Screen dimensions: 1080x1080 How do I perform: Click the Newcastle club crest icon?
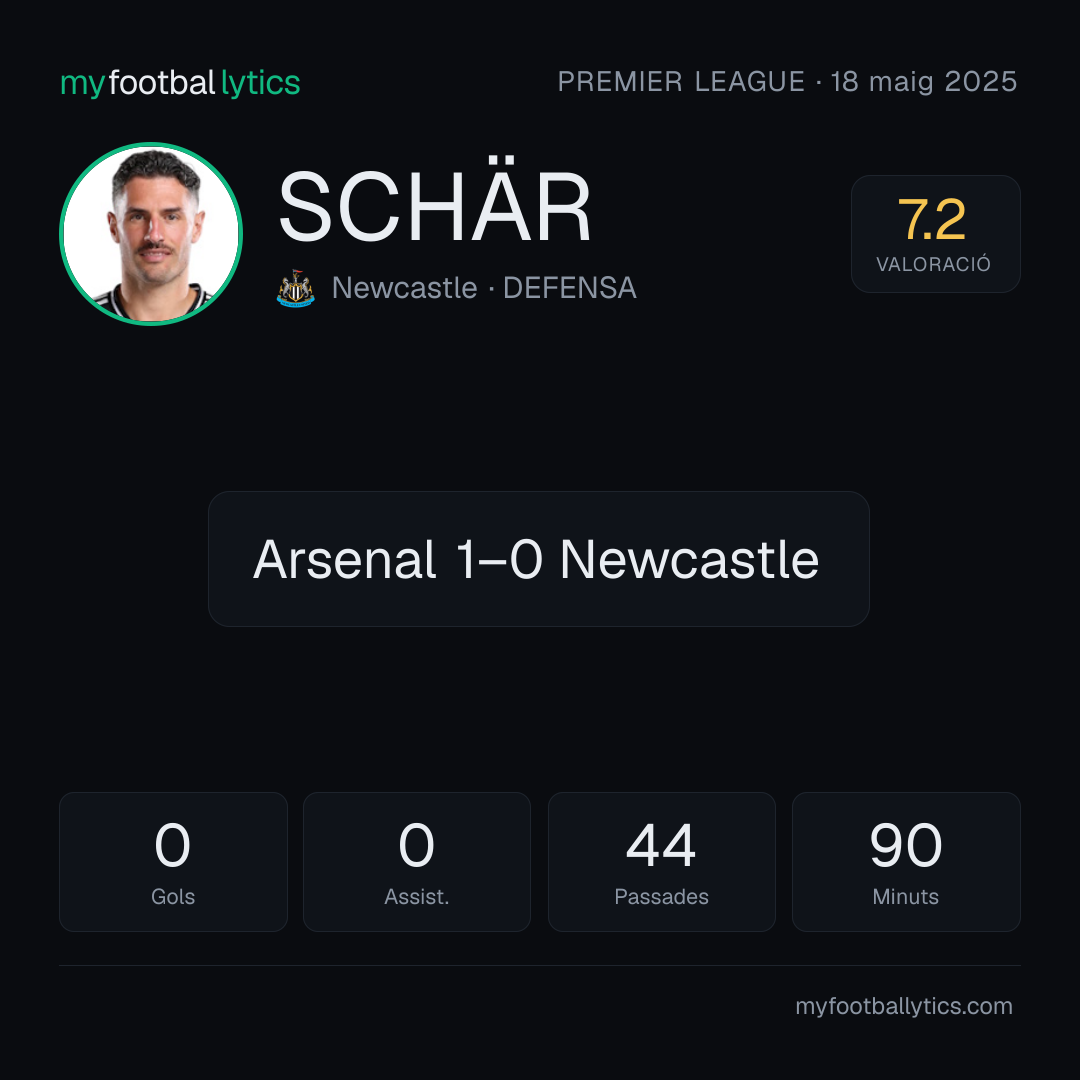coord(295,288)
